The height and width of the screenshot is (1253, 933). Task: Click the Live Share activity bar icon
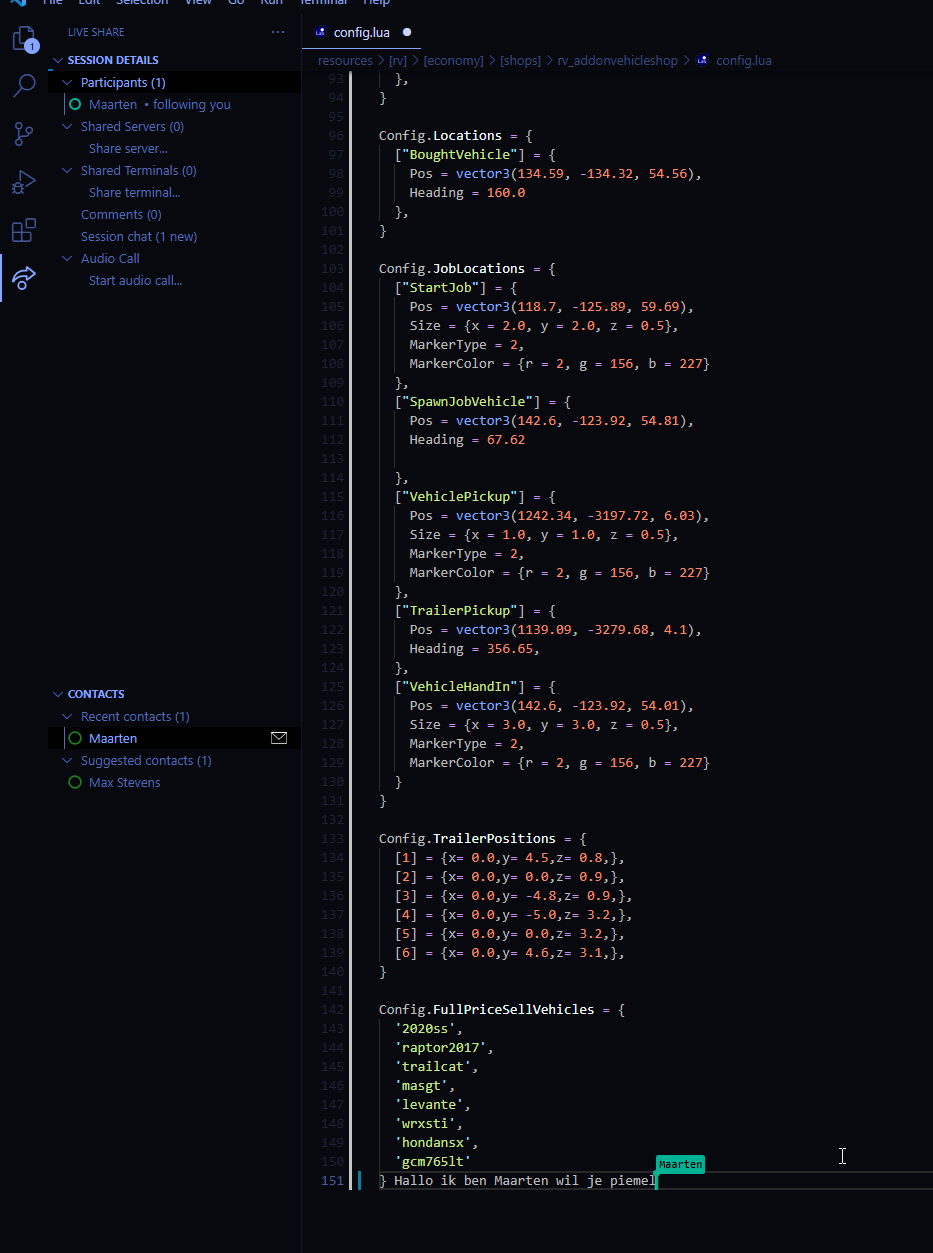point(23,277)
